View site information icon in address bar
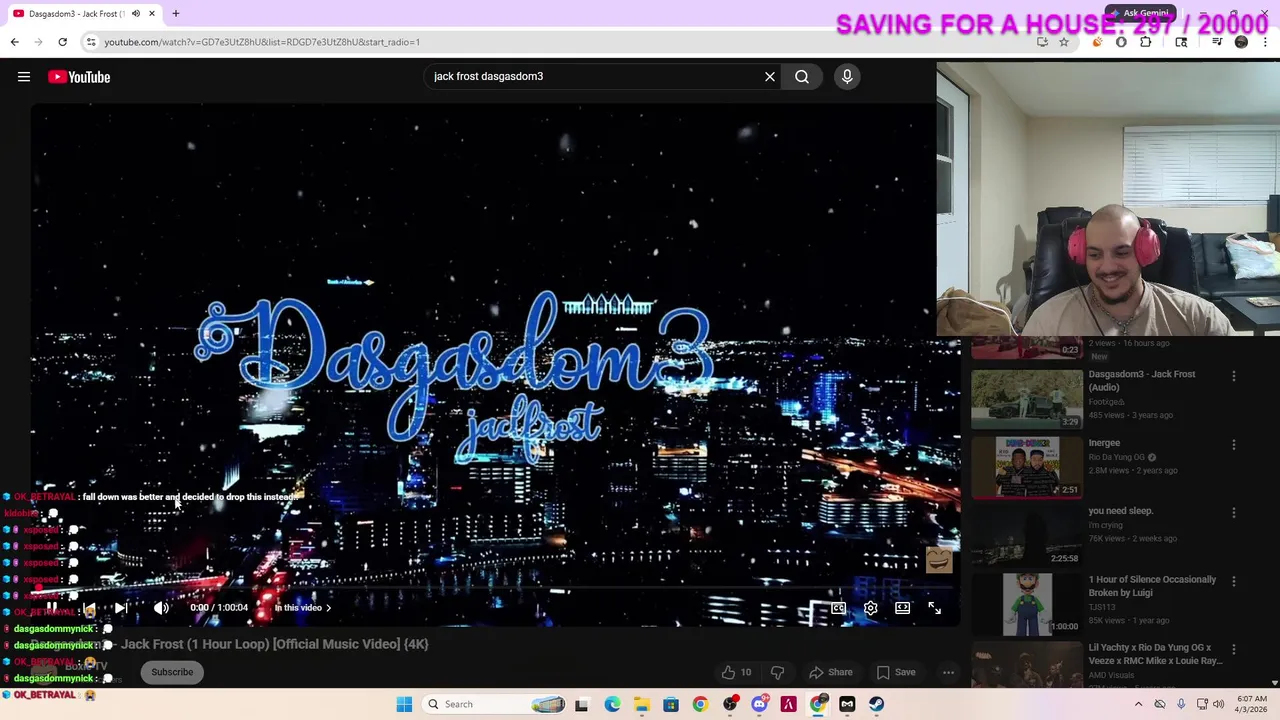Viewport: 1280px width, 720px height. 91,42
